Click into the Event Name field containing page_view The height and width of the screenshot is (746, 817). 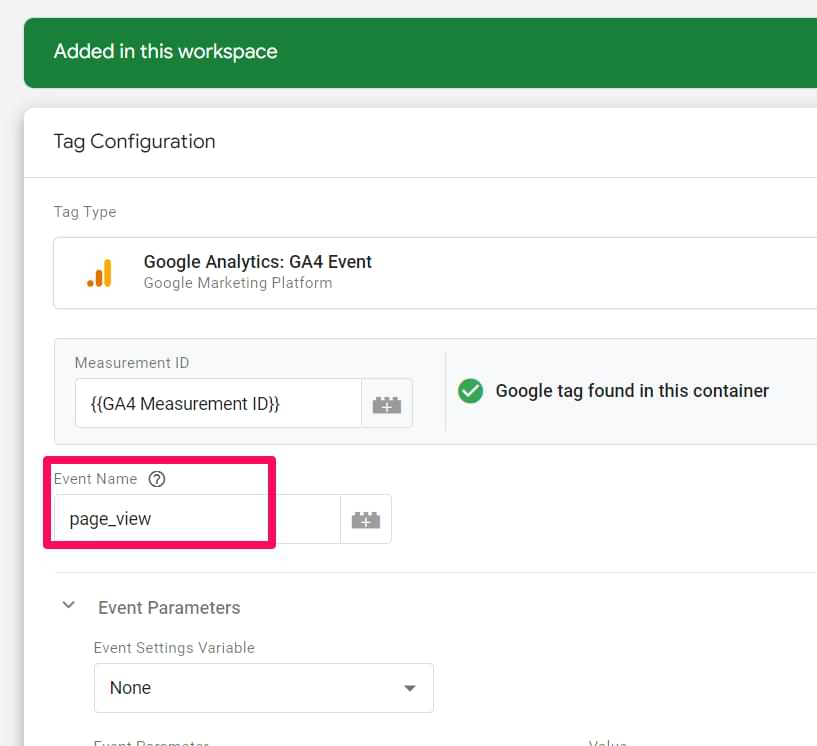coord(197,519)
